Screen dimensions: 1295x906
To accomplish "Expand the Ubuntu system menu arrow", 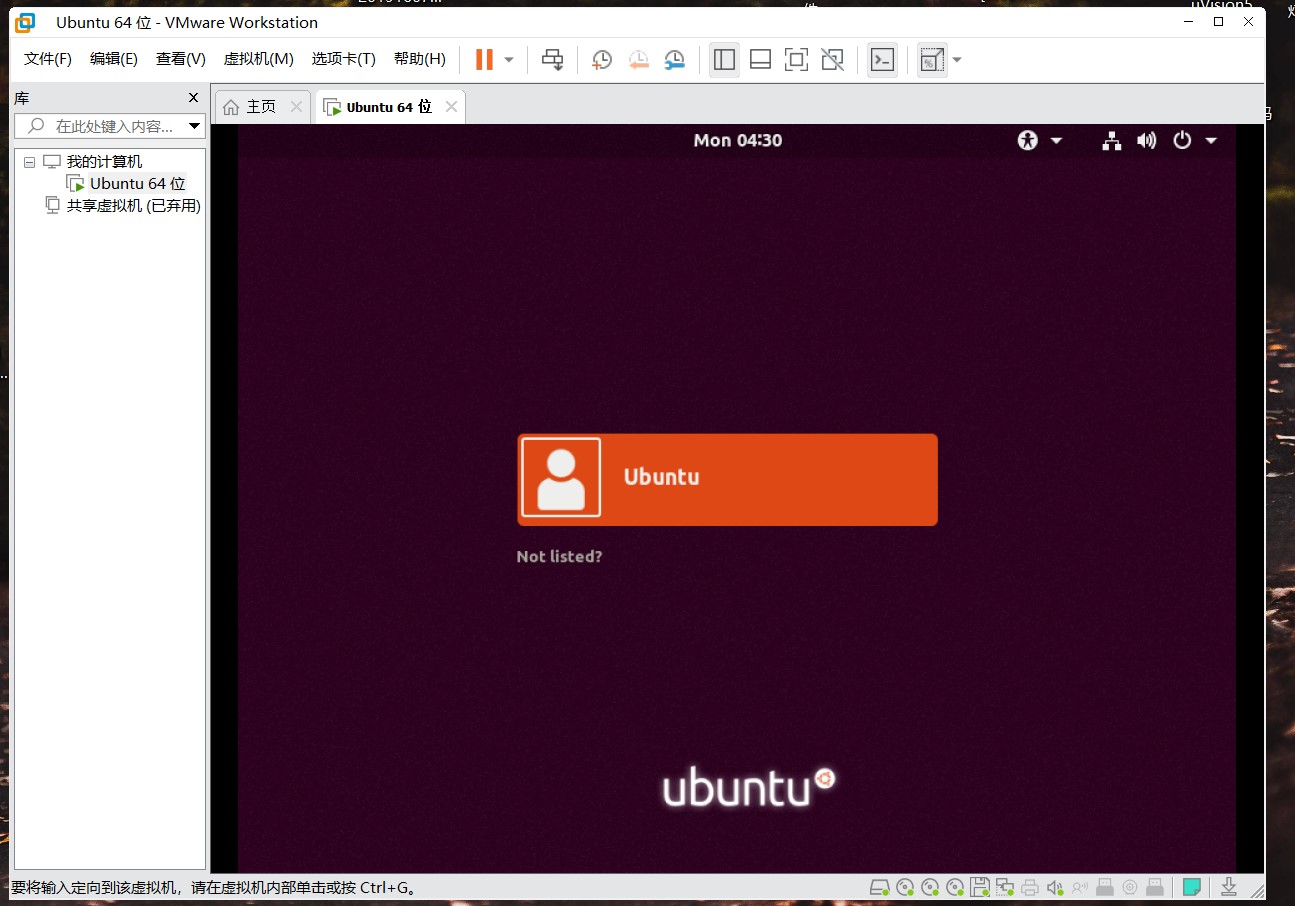I will 1211,141.
